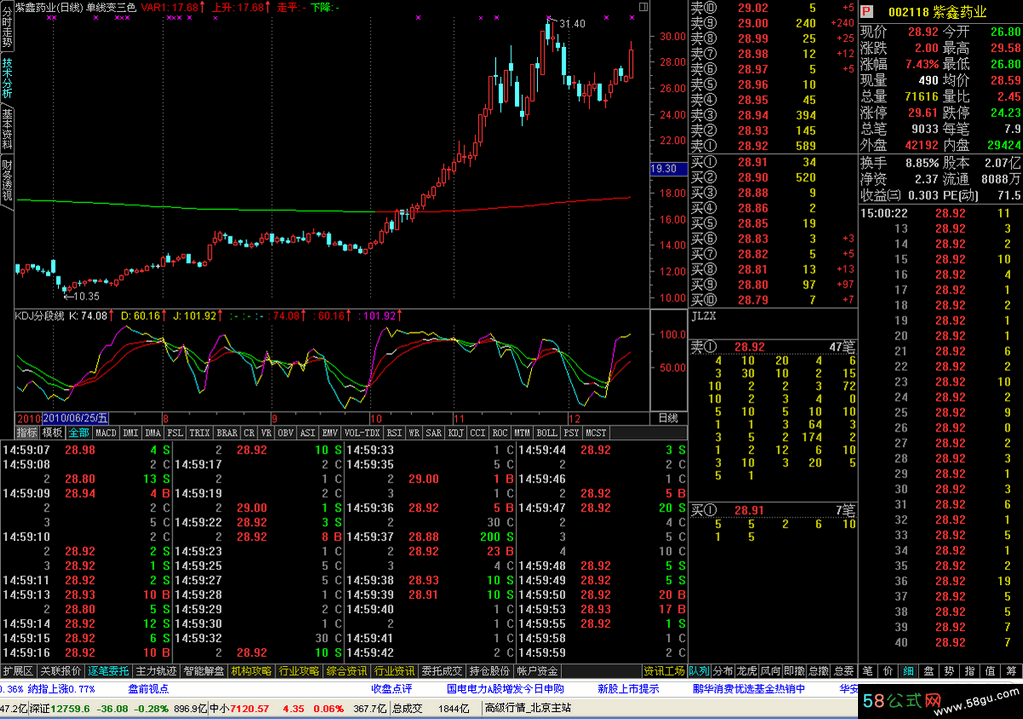Open the 行业攻略 bottom tab
The height and width of the screenshot is (719, 1023).
299,671
